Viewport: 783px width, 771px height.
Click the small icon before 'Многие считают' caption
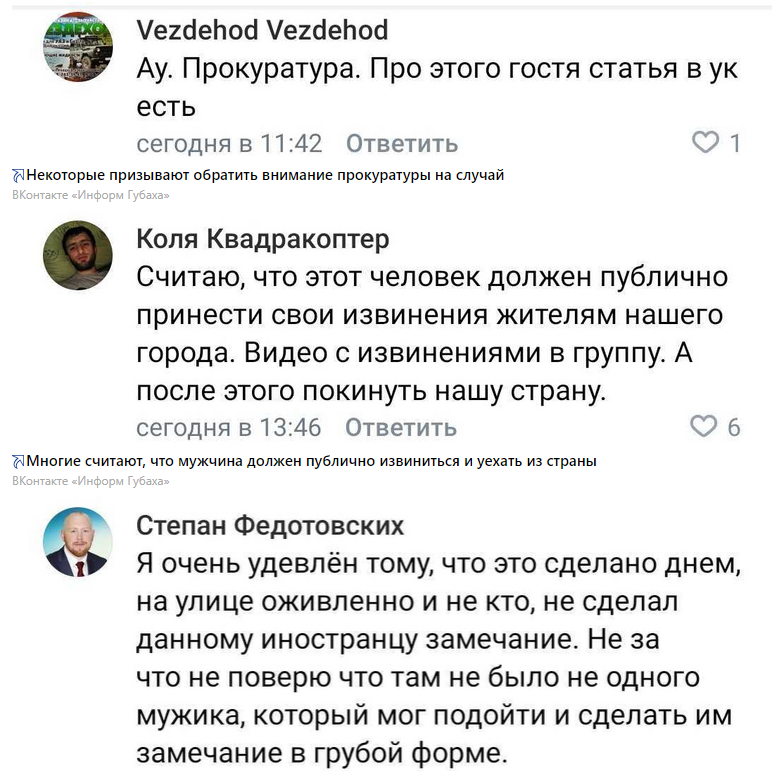(18, 462)
